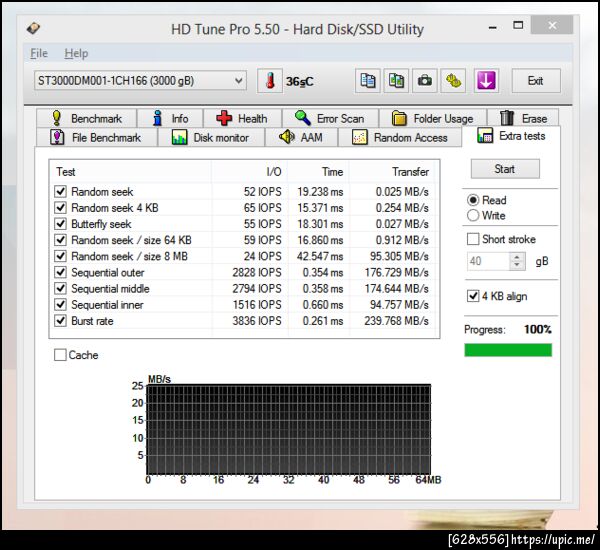Click the Time column header
This screenshot has height=550, width=600.
[x=318, y=172]
